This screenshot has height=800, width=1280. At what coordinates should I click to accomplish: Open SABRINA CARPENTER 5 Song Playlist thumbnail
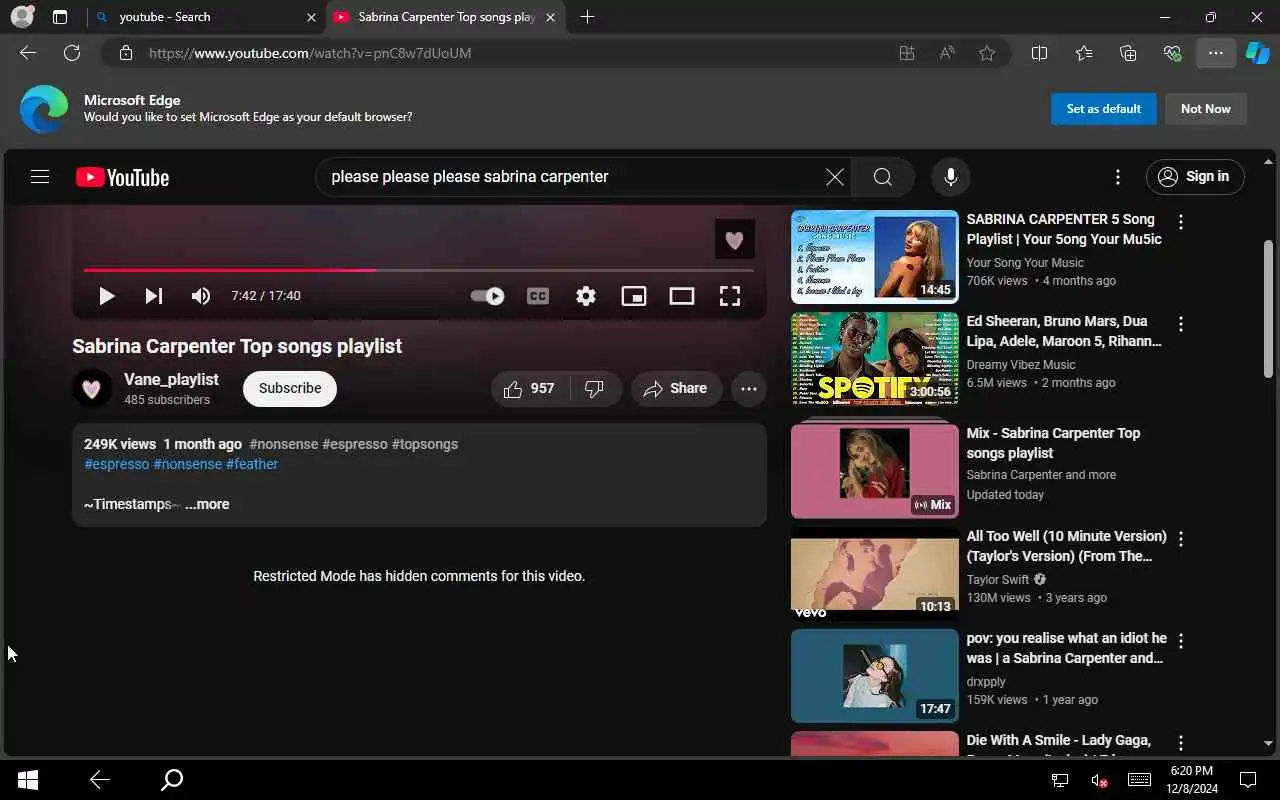[x=874, y=257]
